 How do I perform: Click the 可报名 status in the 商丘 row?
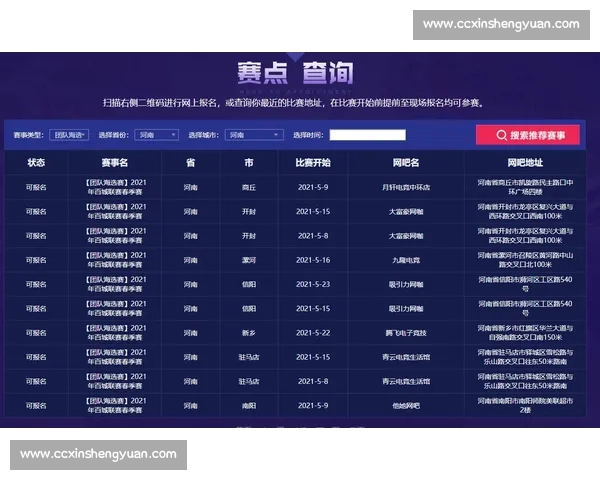tap(36, 187)
